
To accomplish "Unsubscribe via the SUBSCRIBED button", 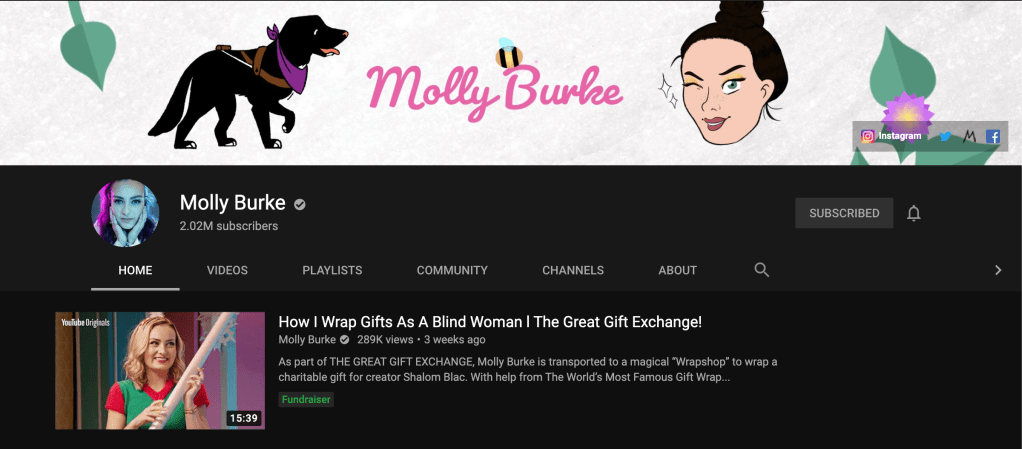I will (x=844, y=213).
